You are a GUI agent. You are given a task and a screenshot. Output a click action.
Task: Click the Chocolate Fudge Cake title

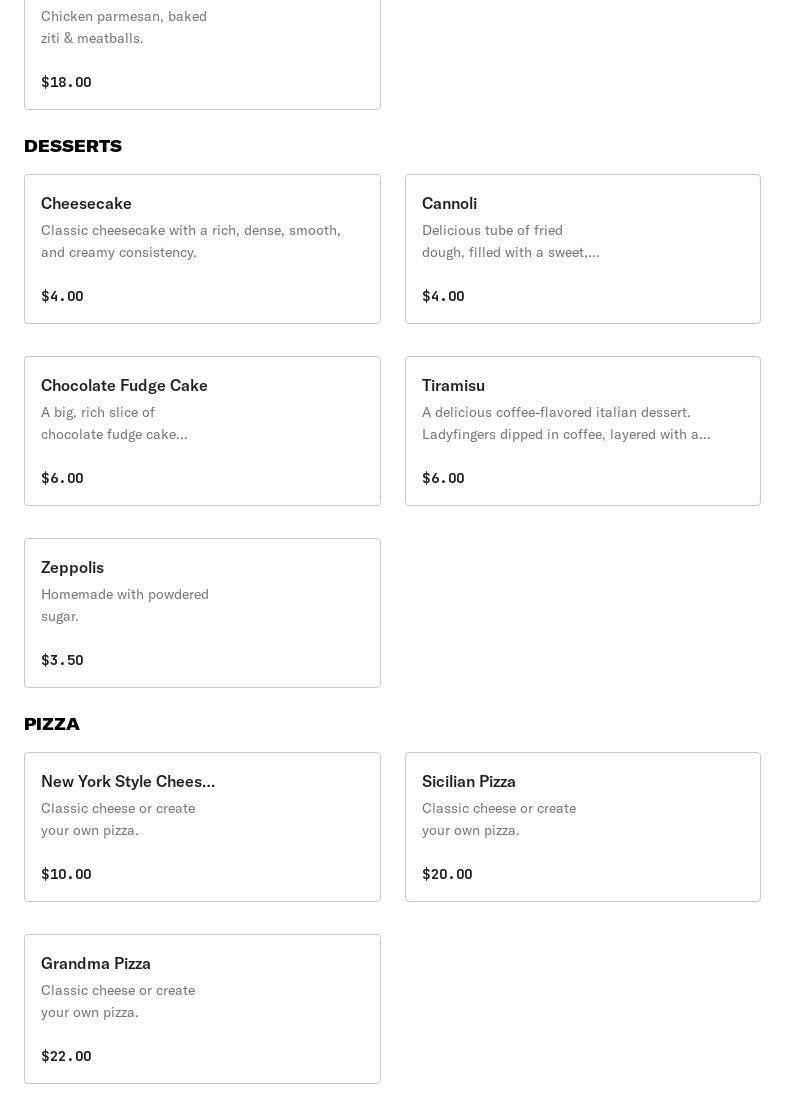point(124,386)
